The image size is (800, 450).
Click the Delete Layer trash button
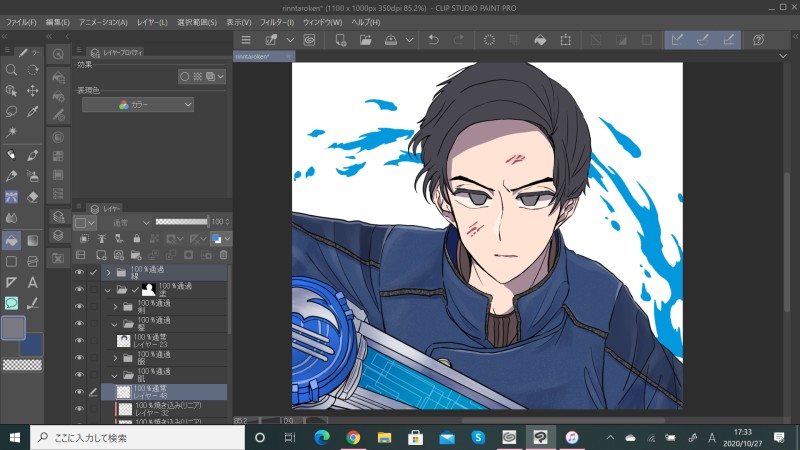(224, 255)
